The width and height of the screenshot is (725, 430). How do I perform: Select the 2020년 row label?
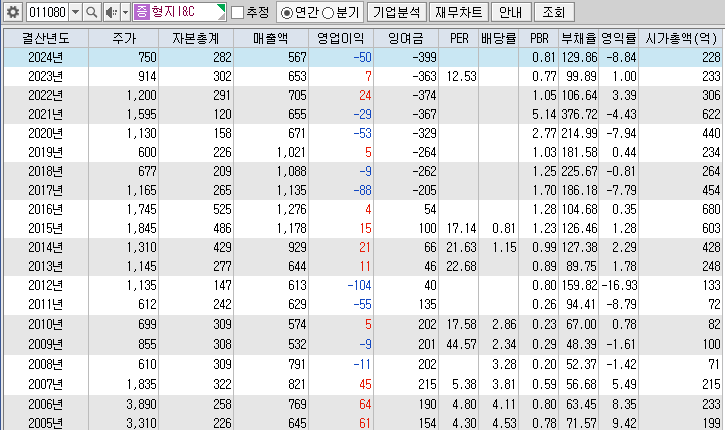pos(45,133)
